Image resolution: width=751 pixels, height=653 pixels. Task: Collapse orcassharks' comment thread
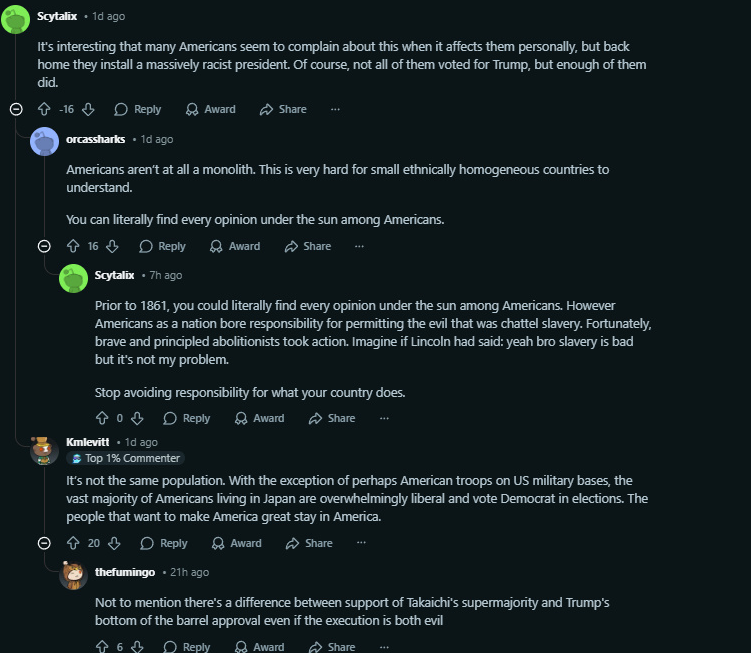(44, 246)
